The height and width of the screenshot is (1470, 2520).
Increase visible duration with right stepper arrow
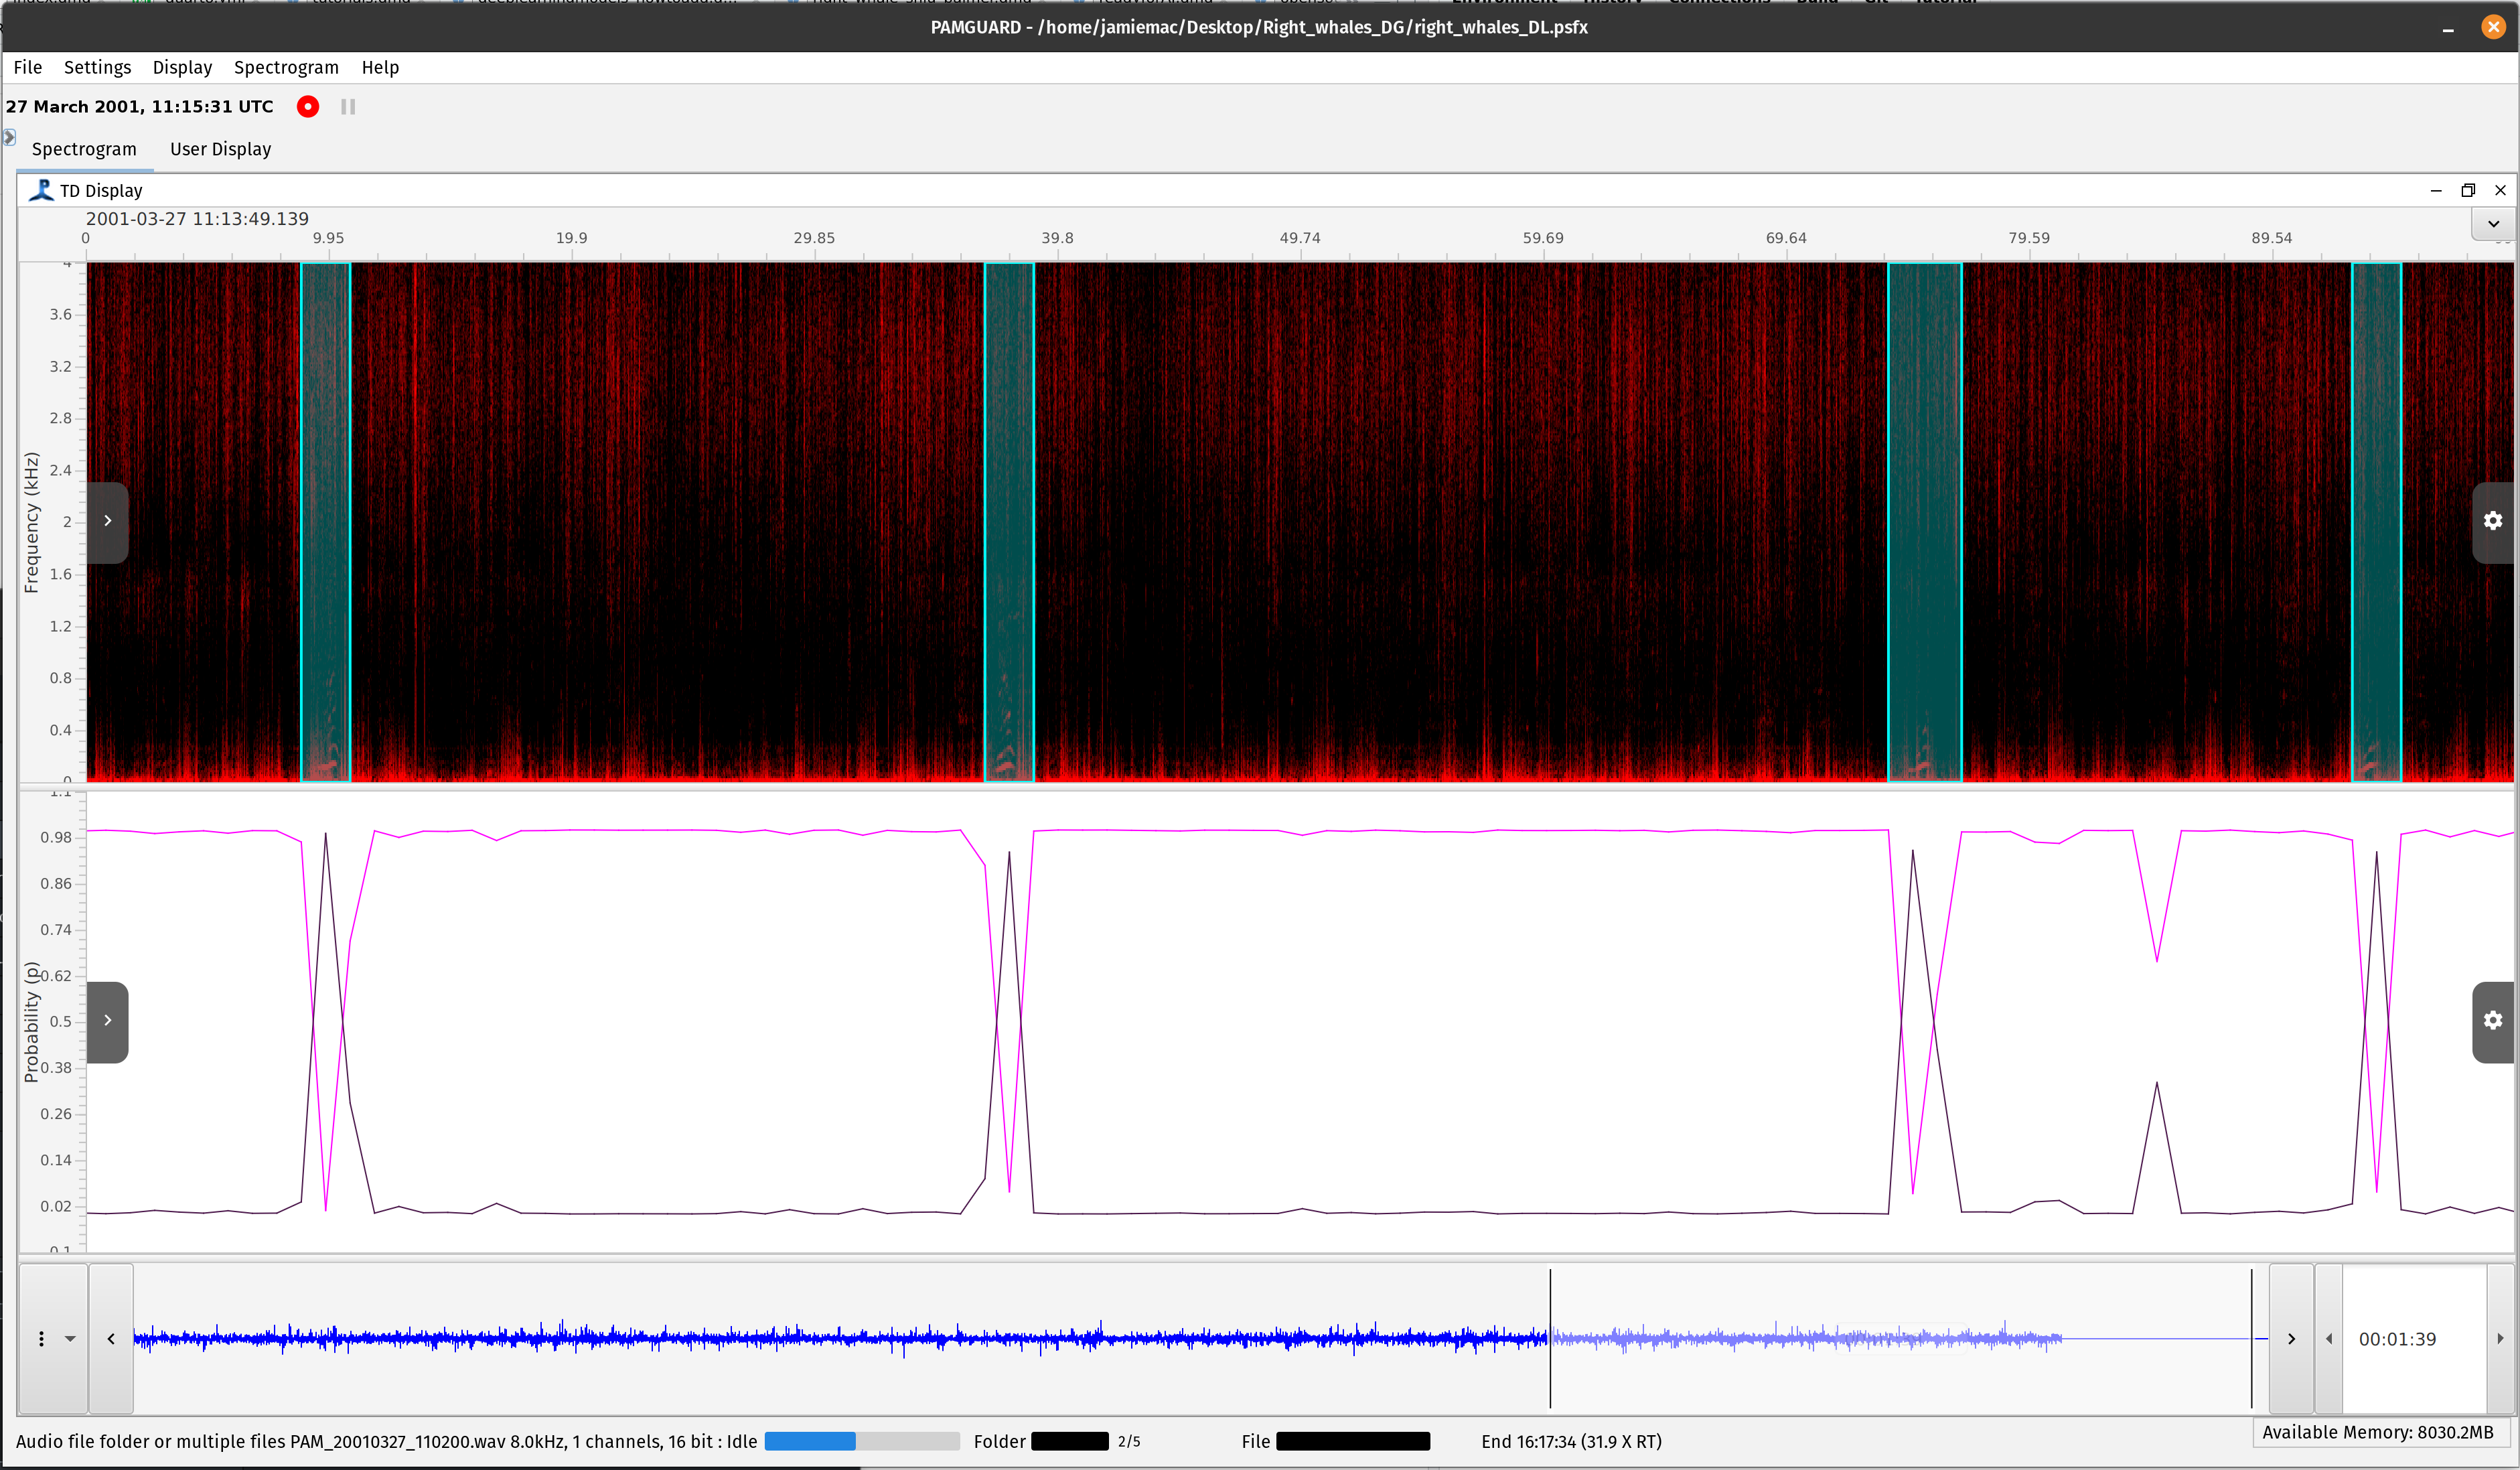point(2500,1338)
